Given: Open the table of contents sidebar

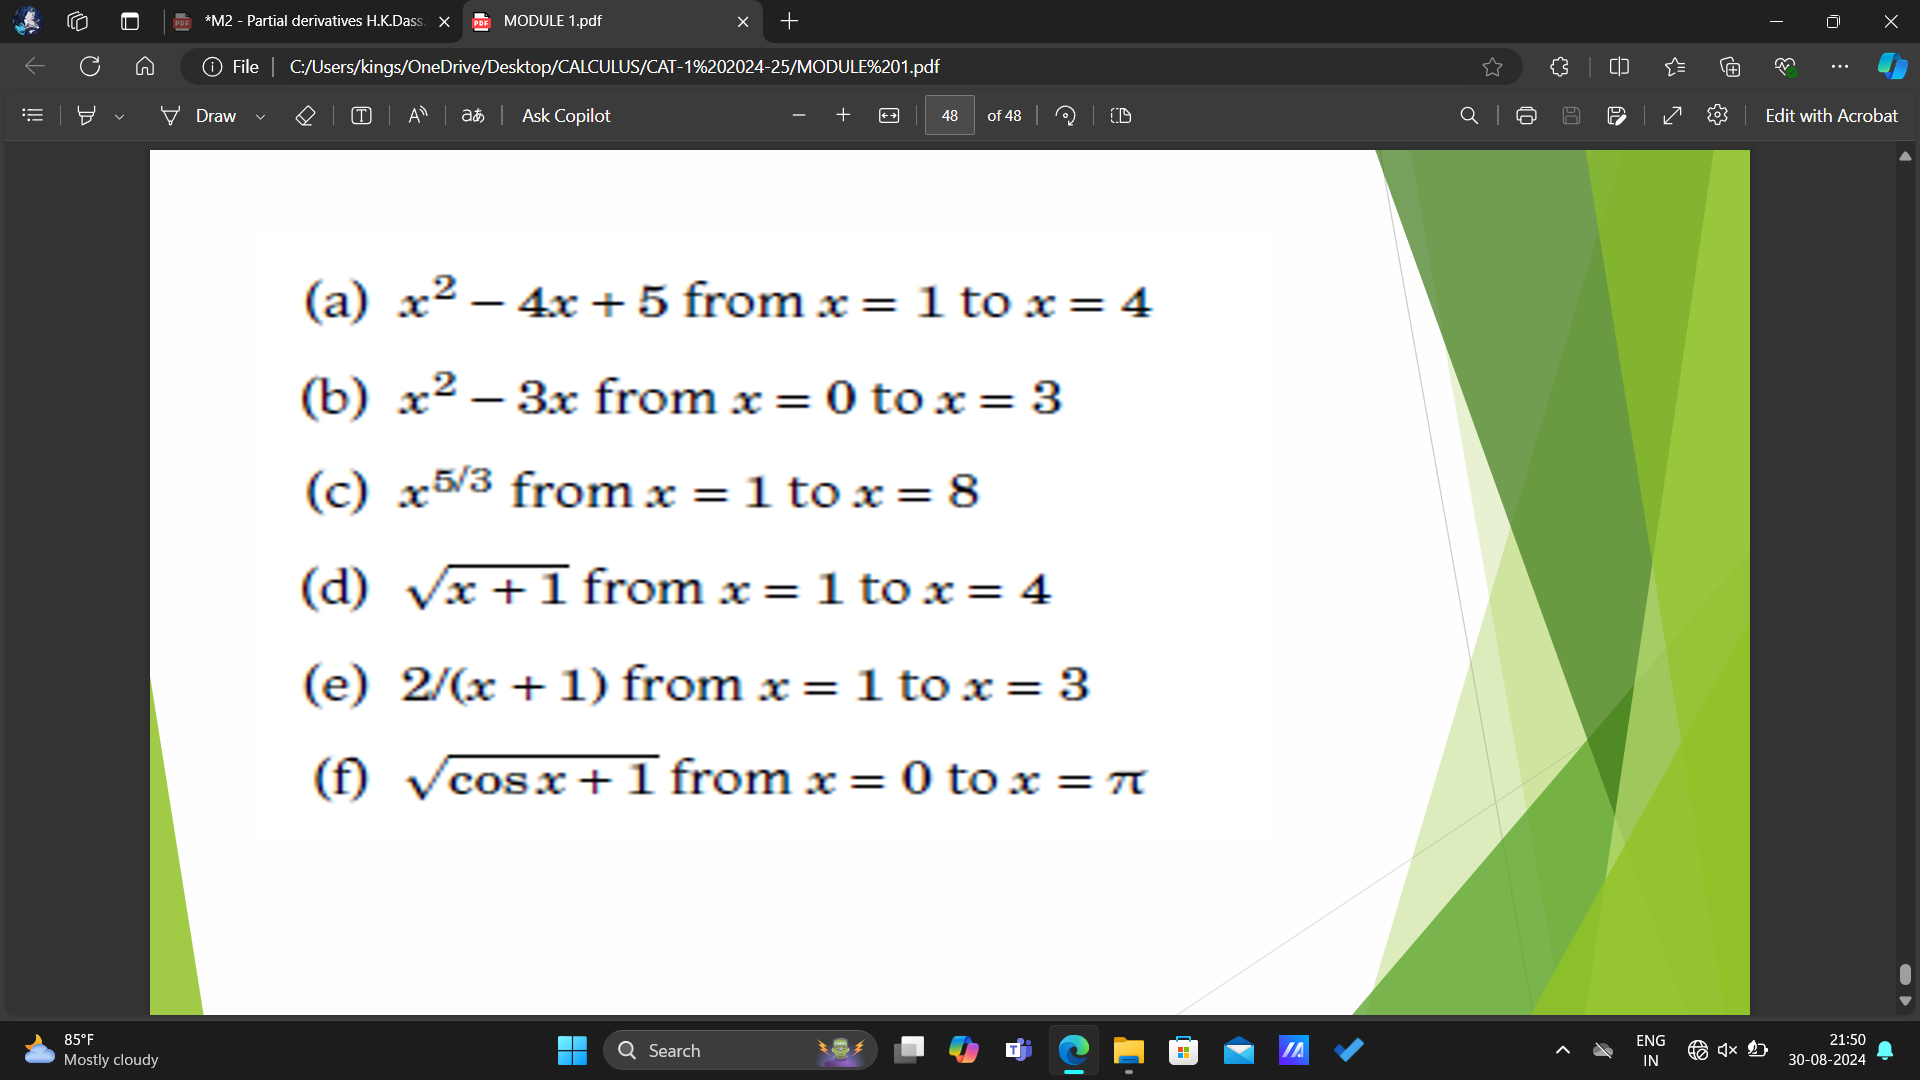Looking at the screenshot, I should pos(33,116).
